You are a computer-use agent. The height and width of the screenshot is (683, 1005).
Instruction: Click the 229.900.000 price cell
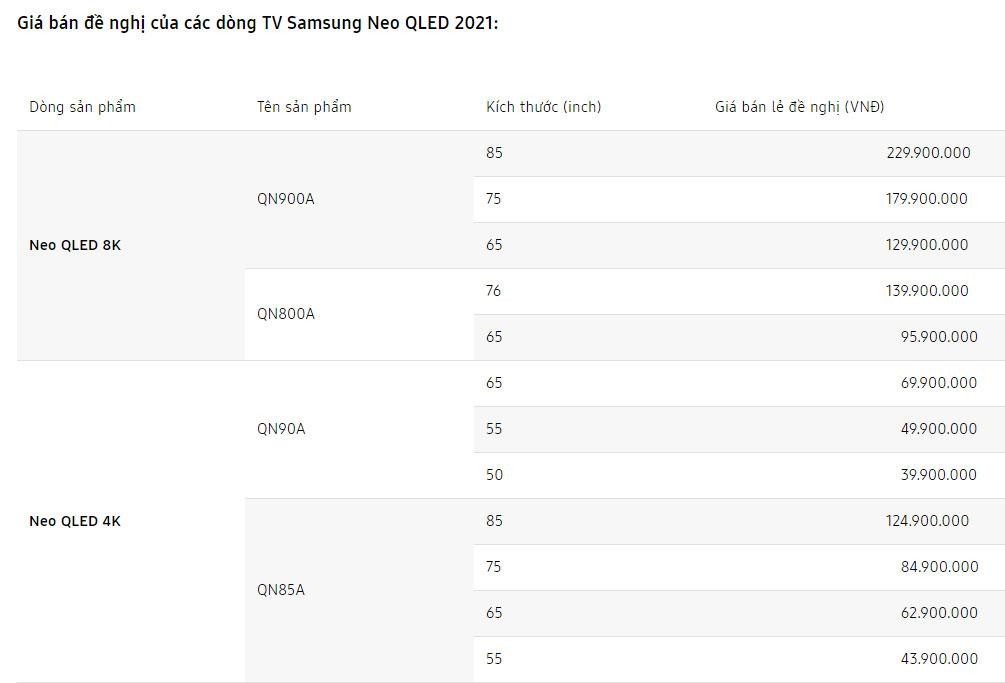pyautogui.click(x=928, y=153)
